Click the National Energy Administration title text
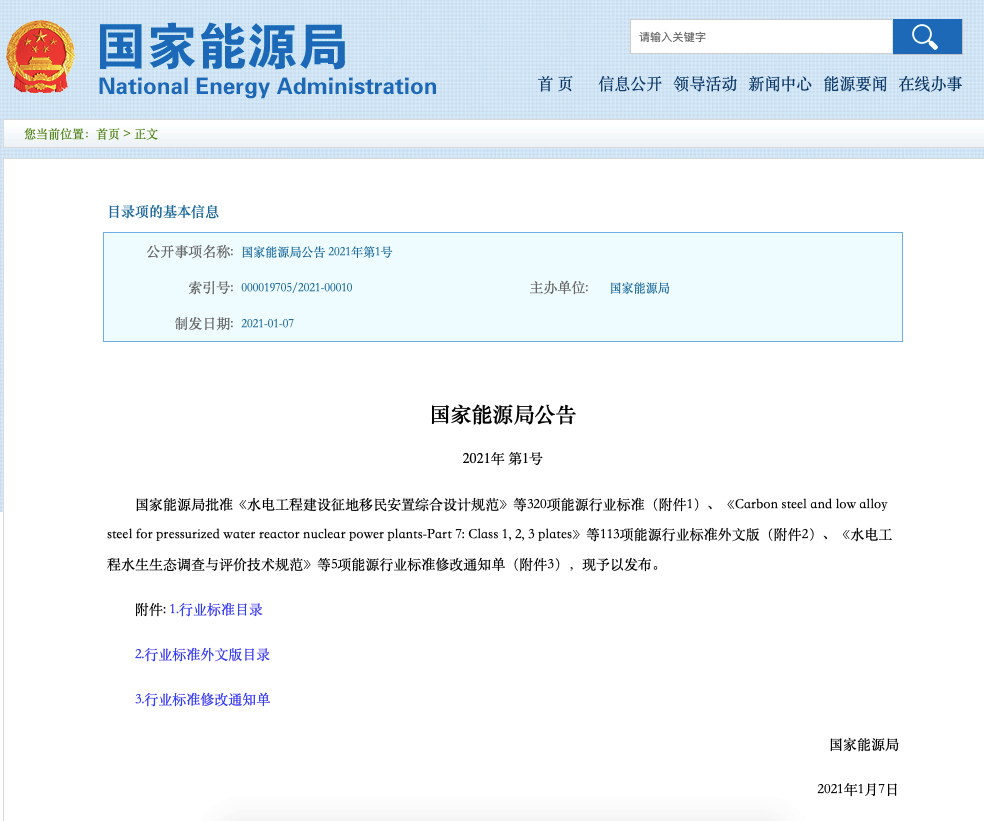 pos(267,87)
